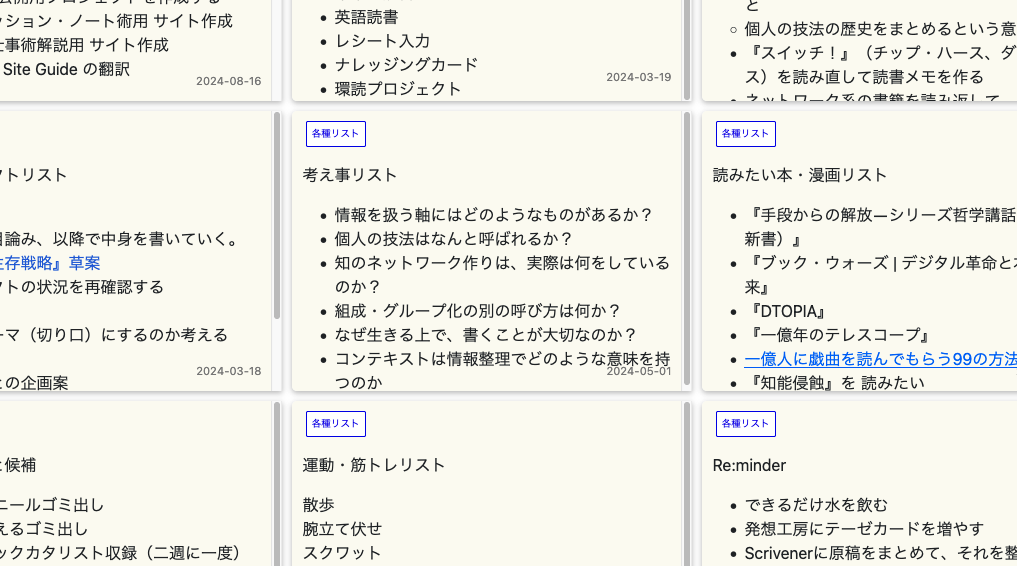
Task: Click ニールゴミ出し line
Action: pos(52,505)
